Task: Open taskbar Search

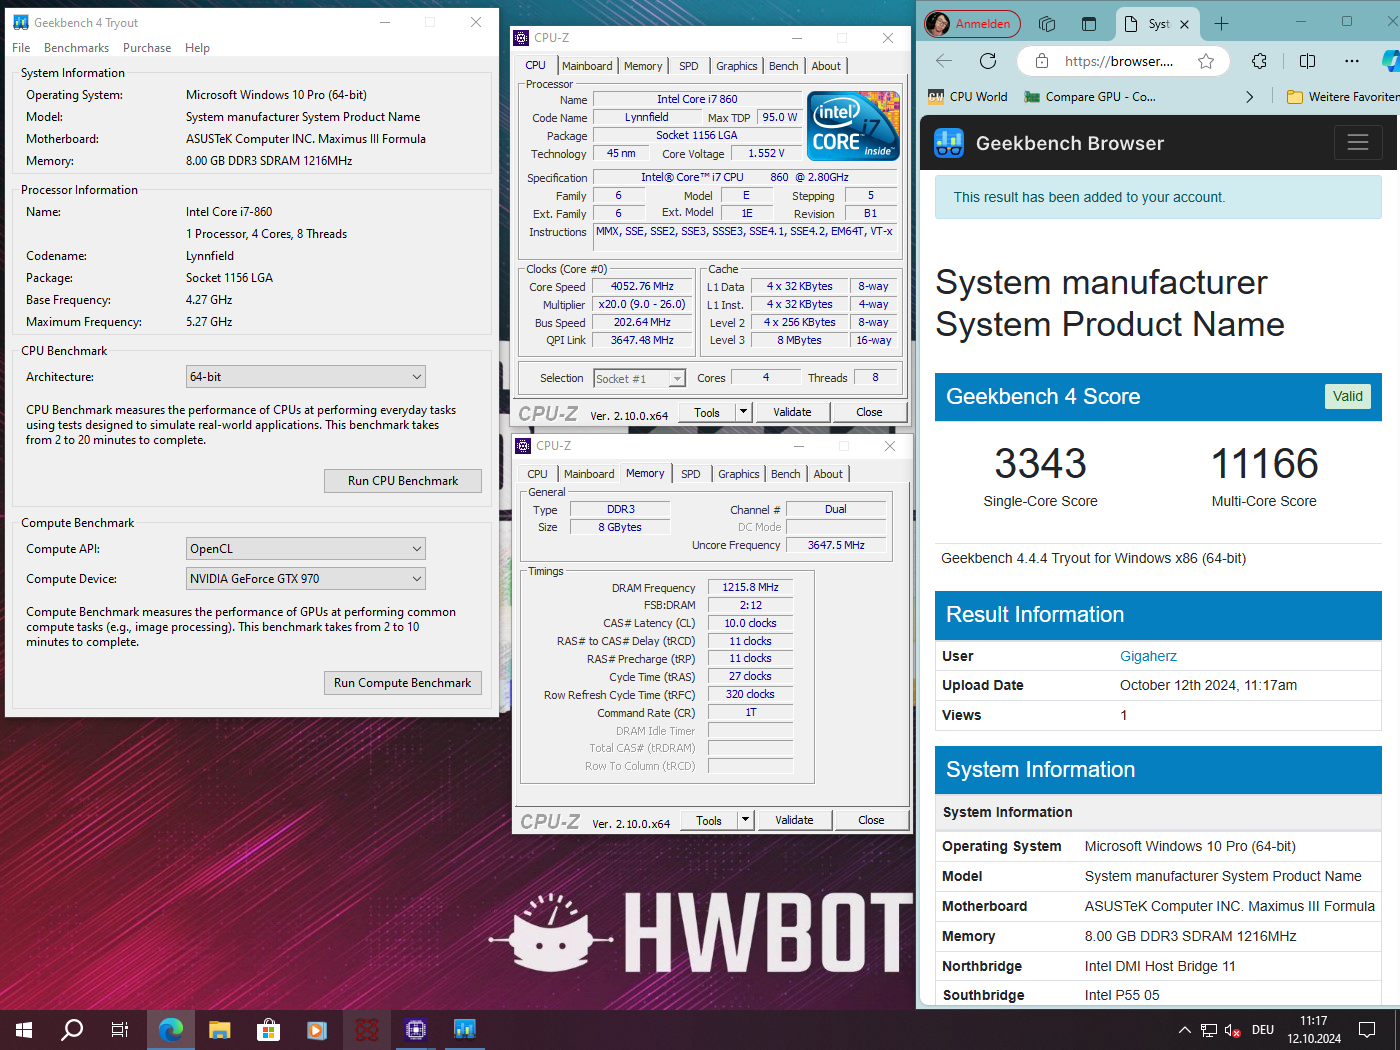Action: 72,1029
